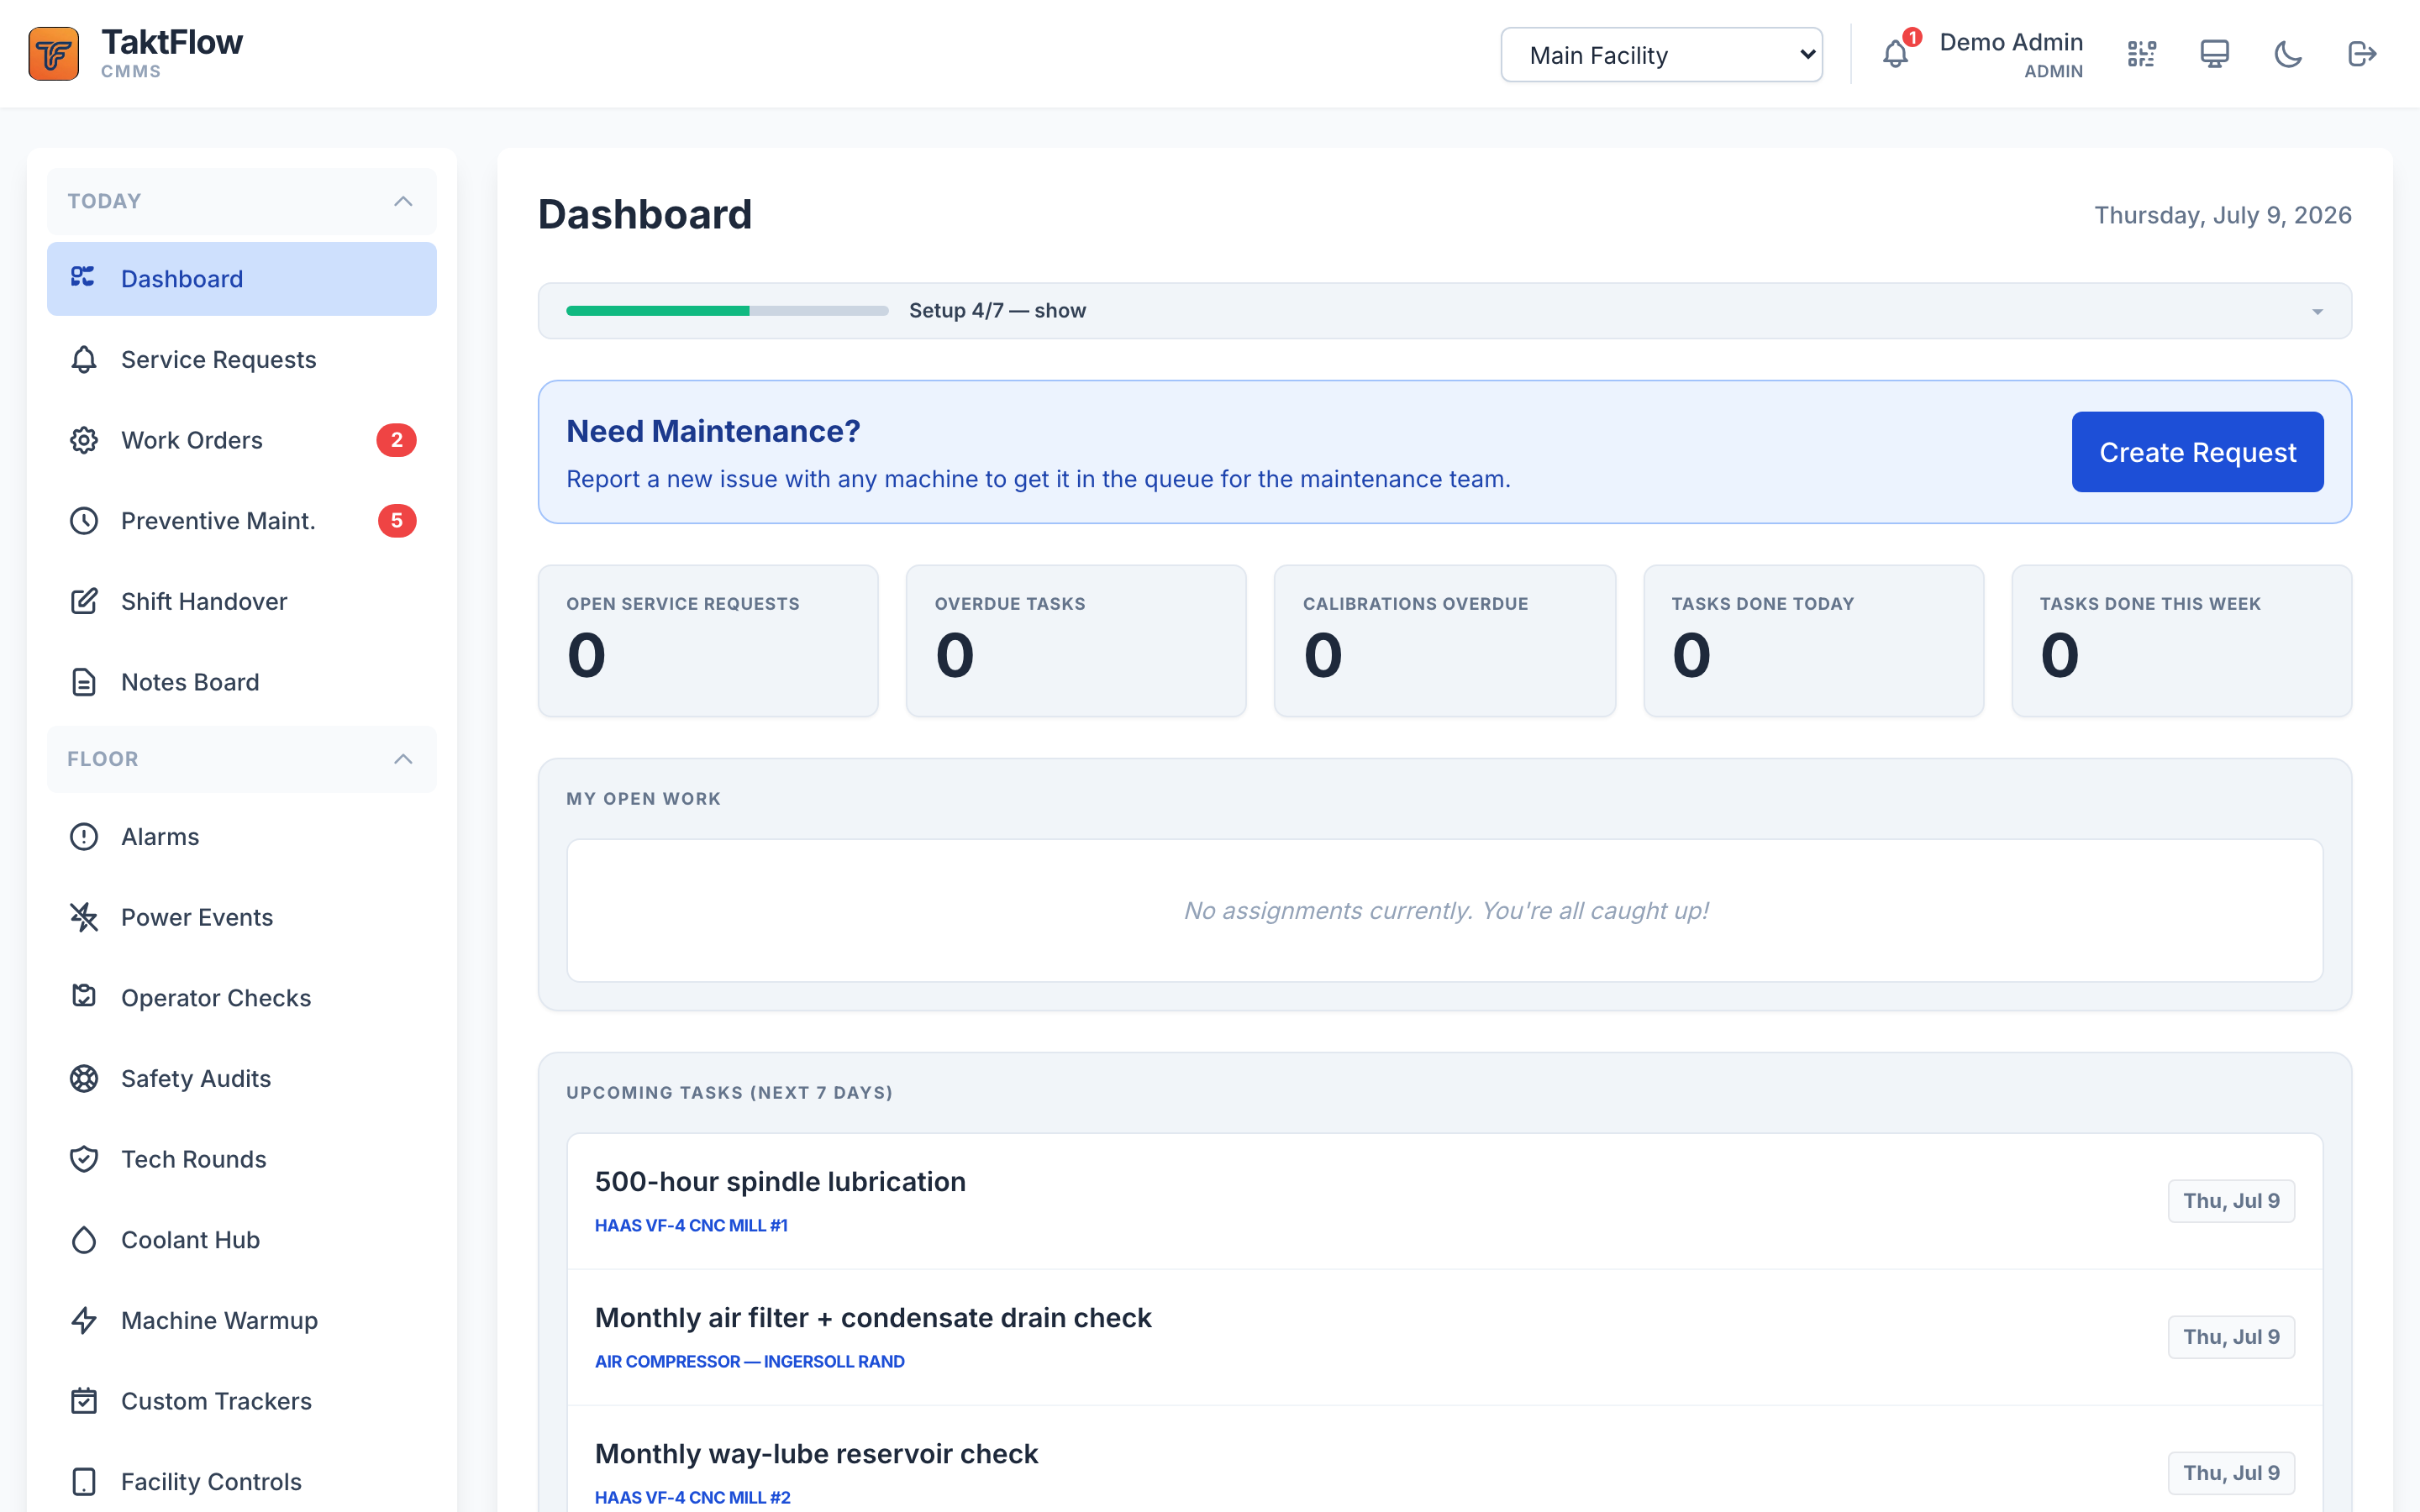This screenshot has height=1512, width=2420.
Task: Open Work Orders page
Action: click(x=242, y=440)
